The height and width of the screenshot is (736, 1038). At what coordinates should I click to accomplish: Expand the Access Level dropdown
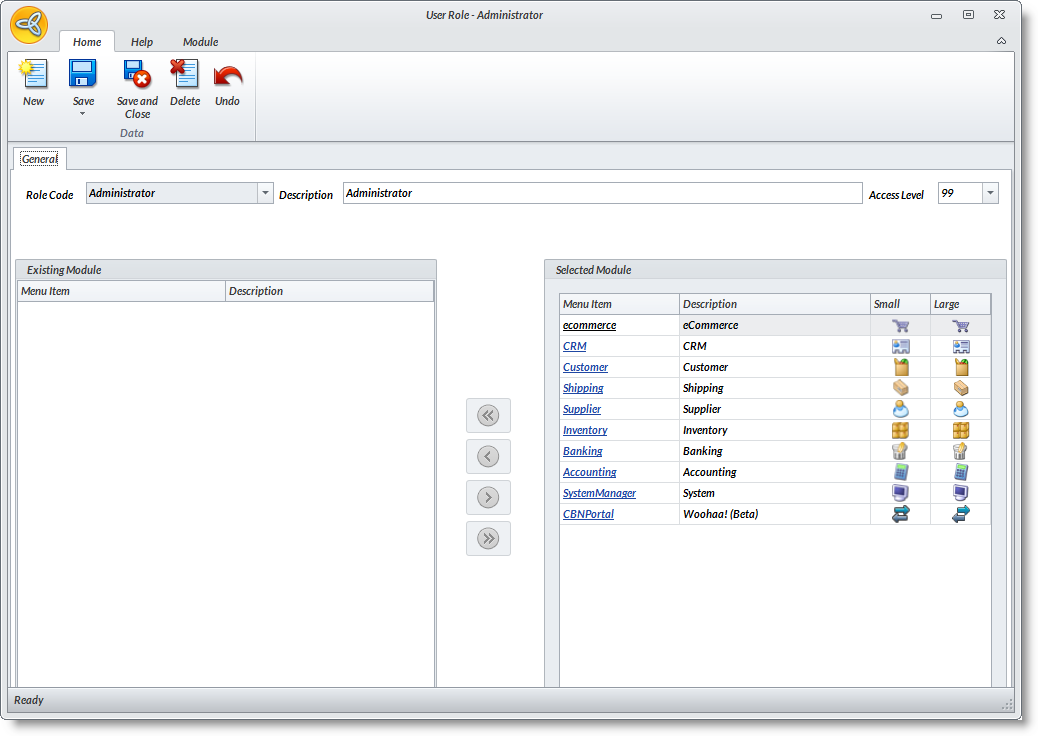(989, 193)
